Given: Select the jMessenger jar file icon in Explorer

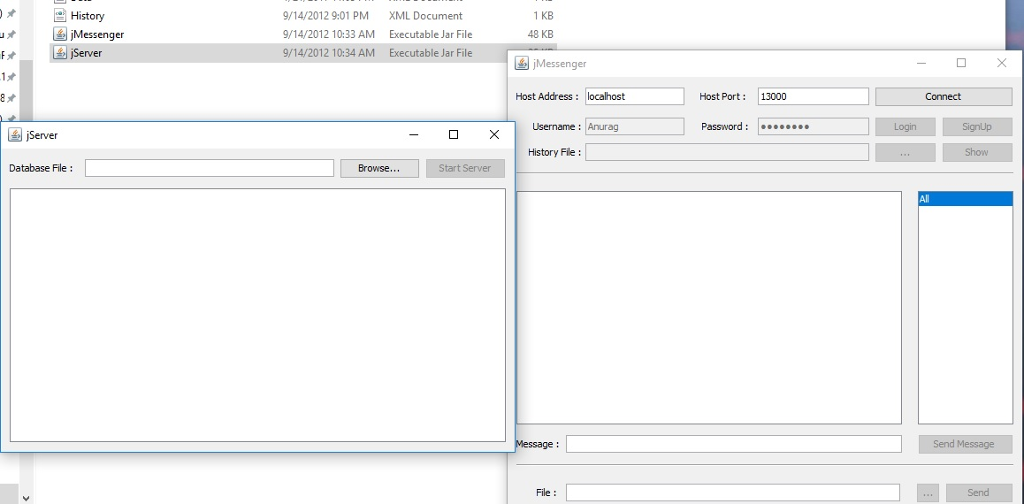Looking at the screenshot, I should coord(60,34).
